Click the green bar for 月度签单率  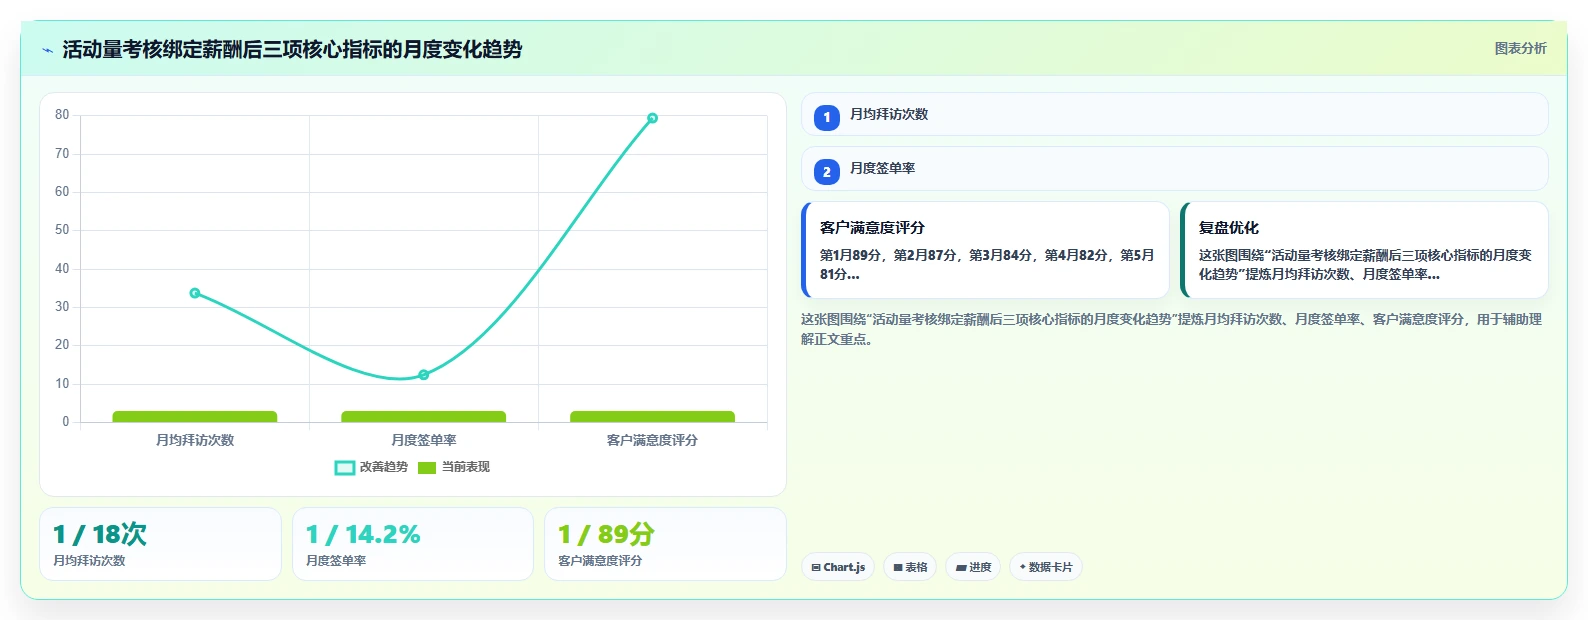[424, 417]
